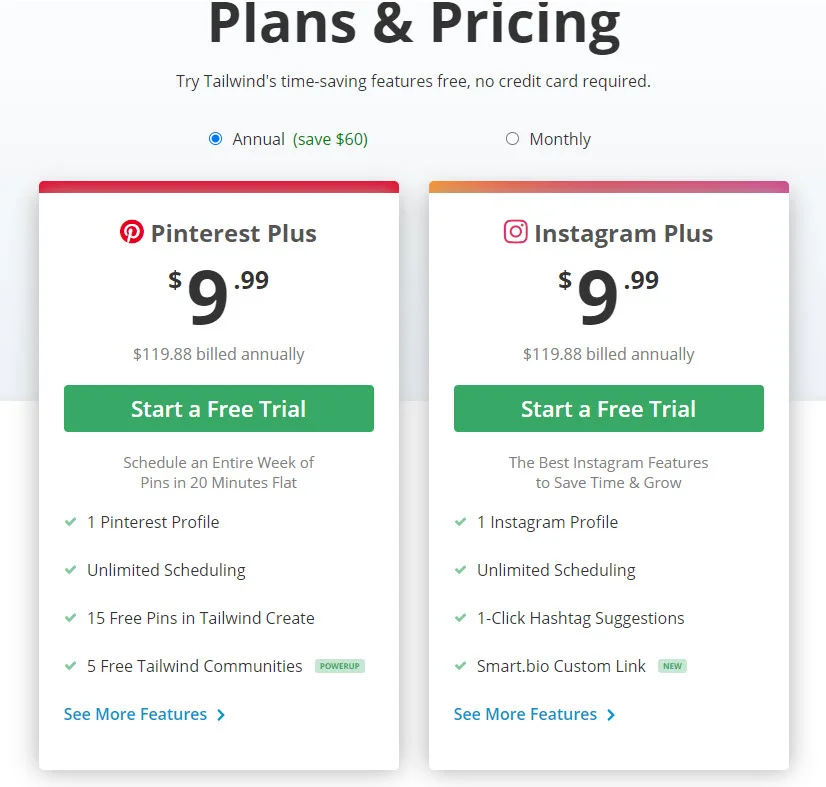The image size is (826, 787).
Task: Click checkmark beside 1-Click Hashtag Suggestions
Action: [461, 618]
